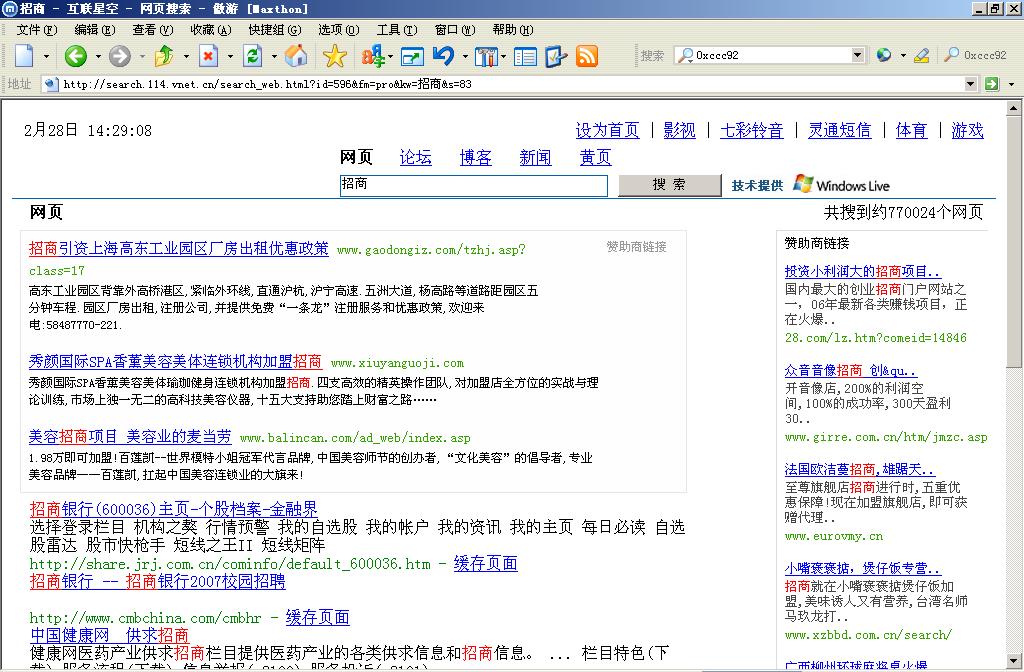Click the green Go arrow beside address bar

point(992,84)
